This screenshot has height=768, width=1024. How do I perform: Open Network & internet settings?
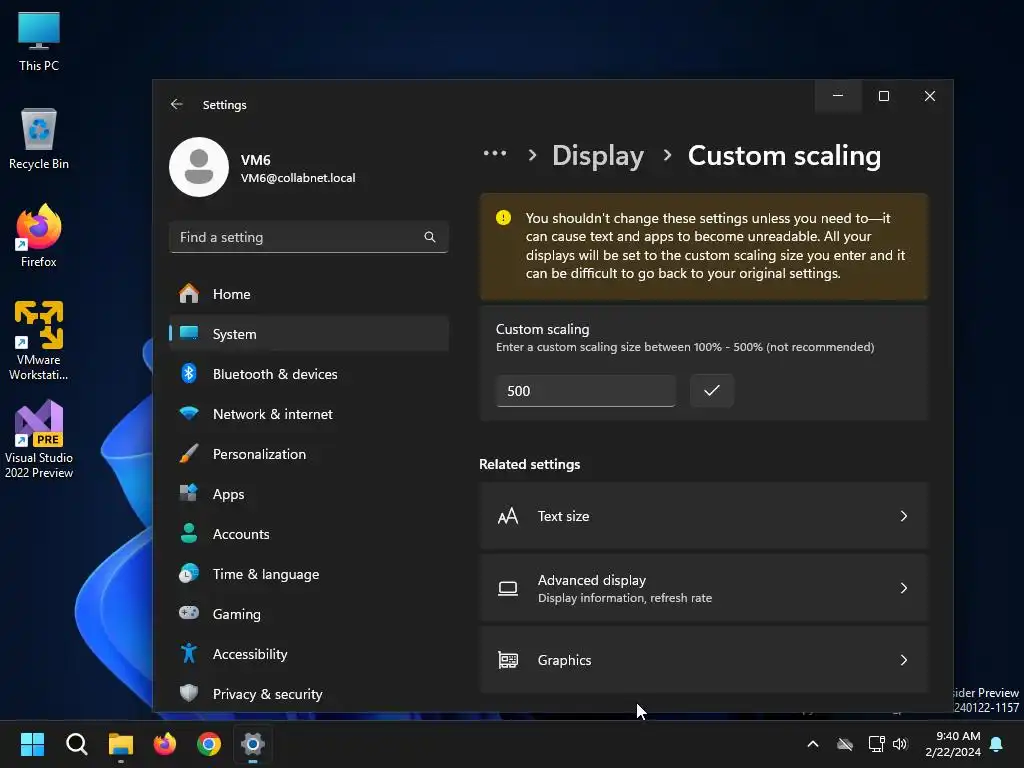(308, 414)
